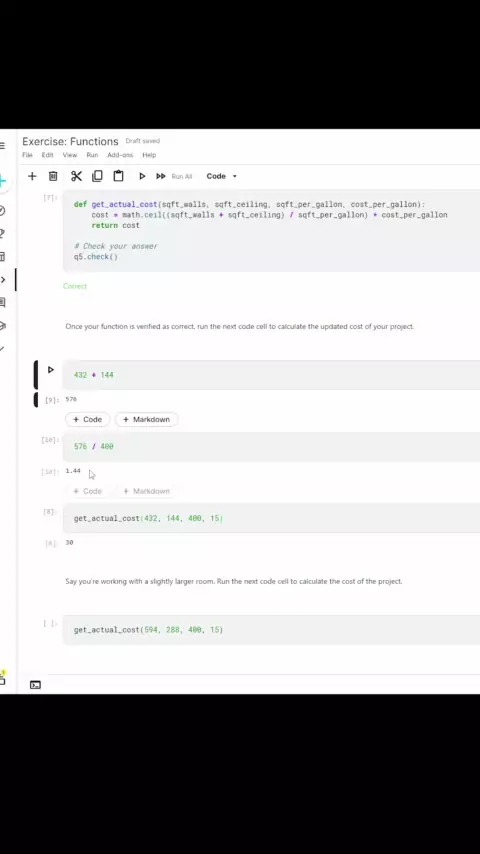Click the + Code button below output 576

88,419
